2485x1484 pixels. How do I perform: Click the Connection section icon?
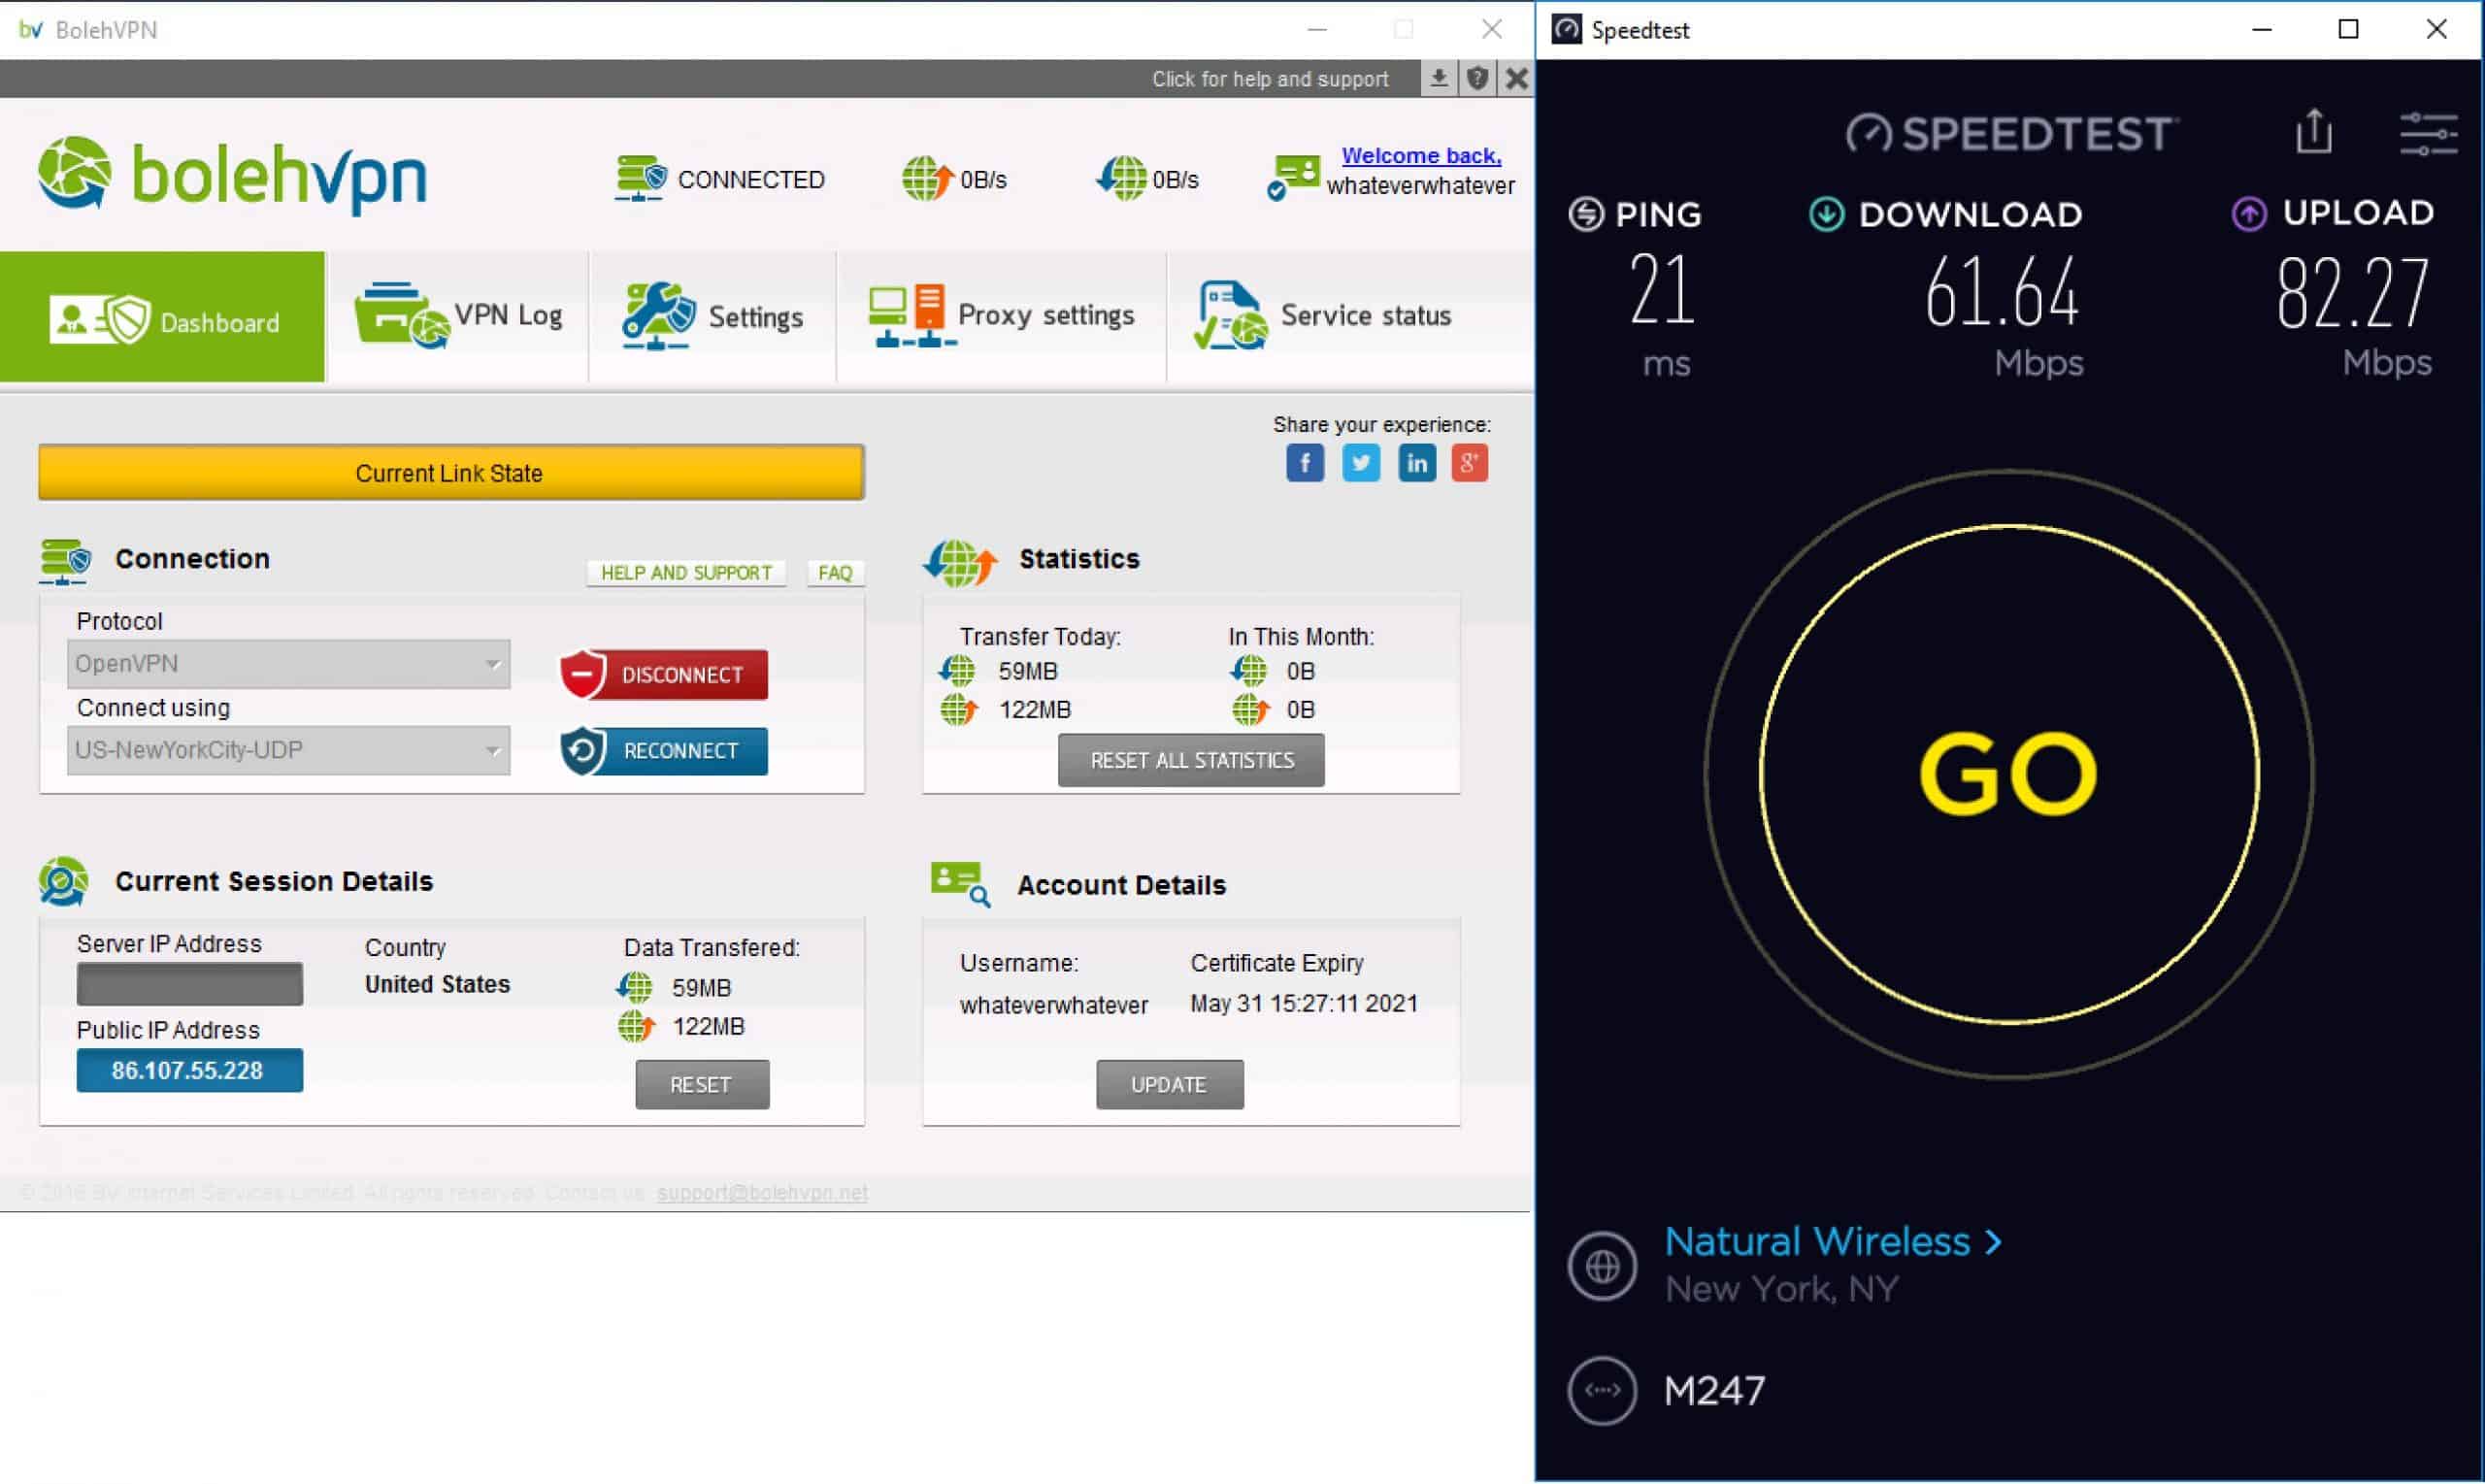[x=66, y=561]
